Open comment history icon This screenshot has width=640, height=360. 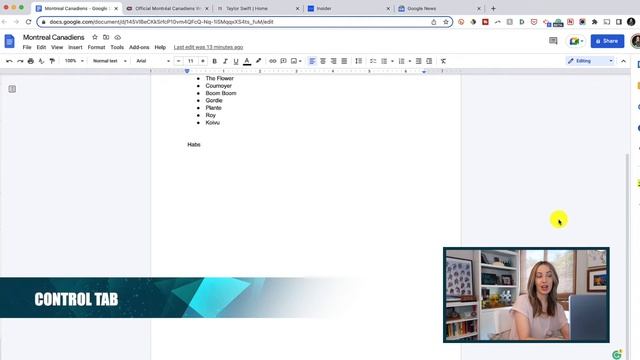[553, 41]
